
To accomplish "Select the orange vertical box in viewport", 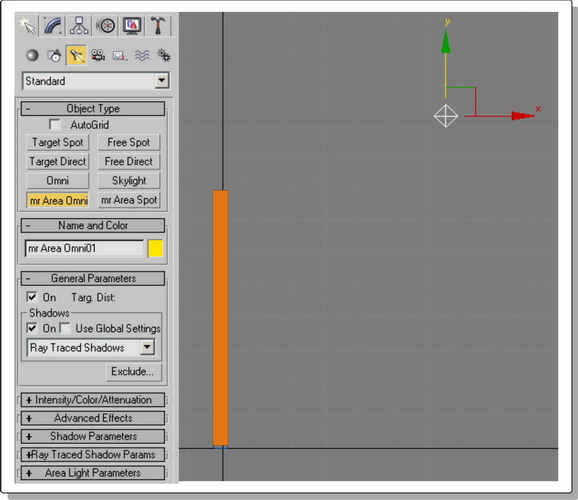I will click(x=220, y=318).
